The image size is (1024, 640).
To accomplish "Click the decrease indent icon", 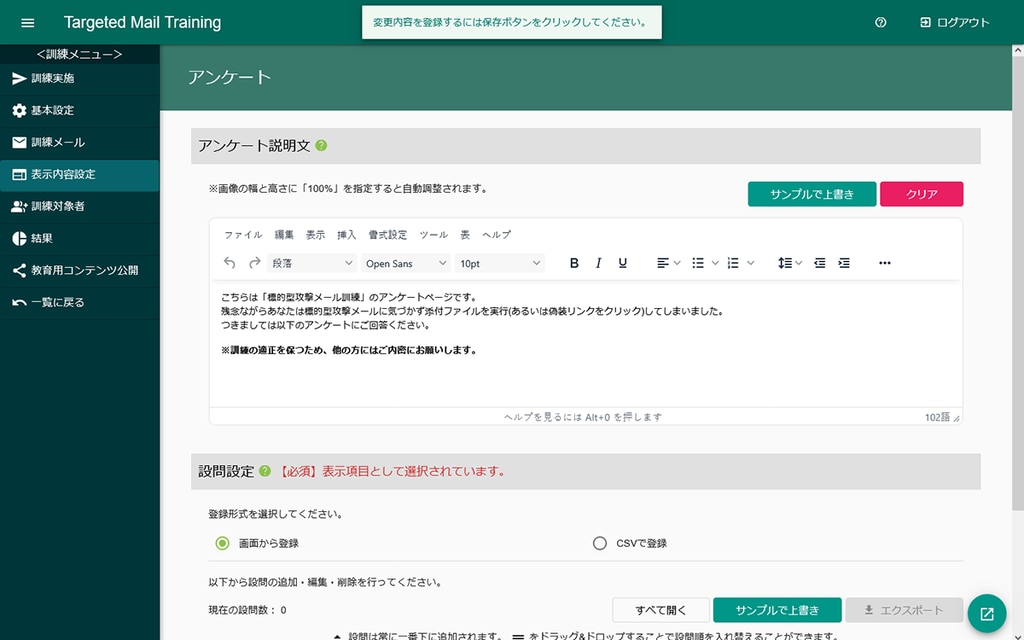I will pyautogui.click(x=820, y=263).
